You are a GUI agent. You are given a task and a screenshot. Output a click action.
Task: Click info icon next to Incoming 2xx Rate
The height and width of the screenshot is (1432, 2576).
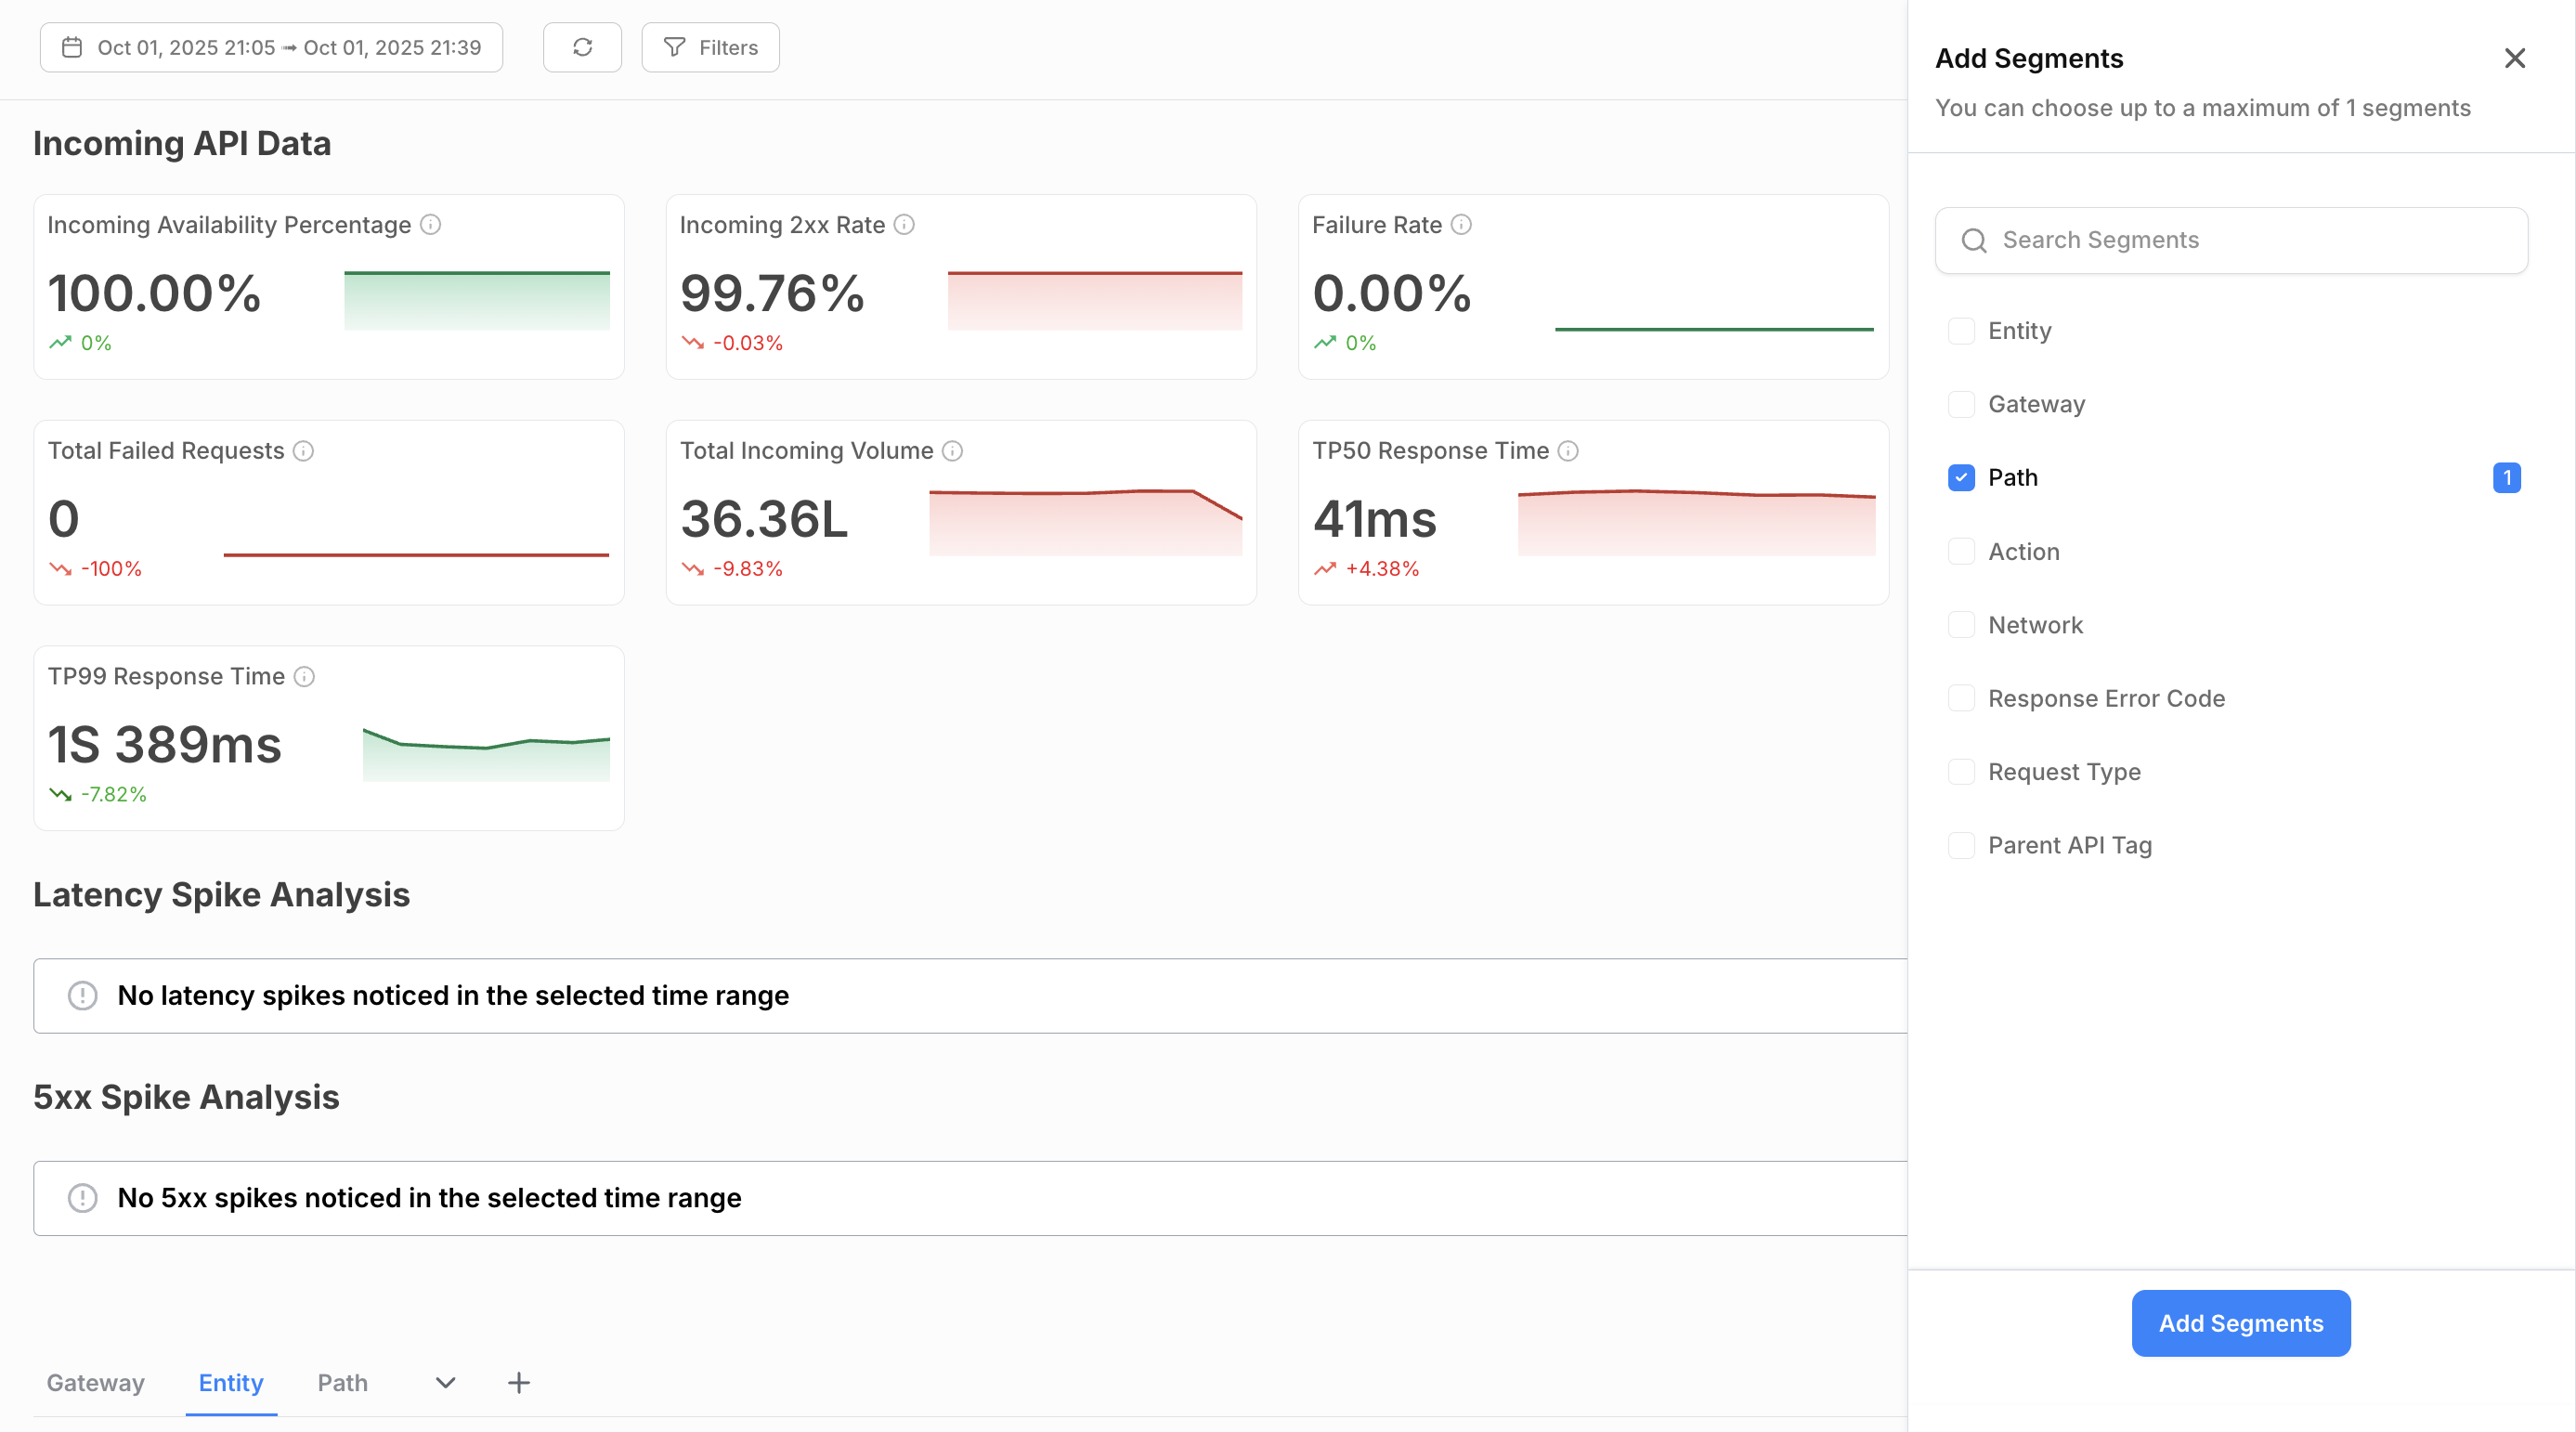[x=904, y=224]
